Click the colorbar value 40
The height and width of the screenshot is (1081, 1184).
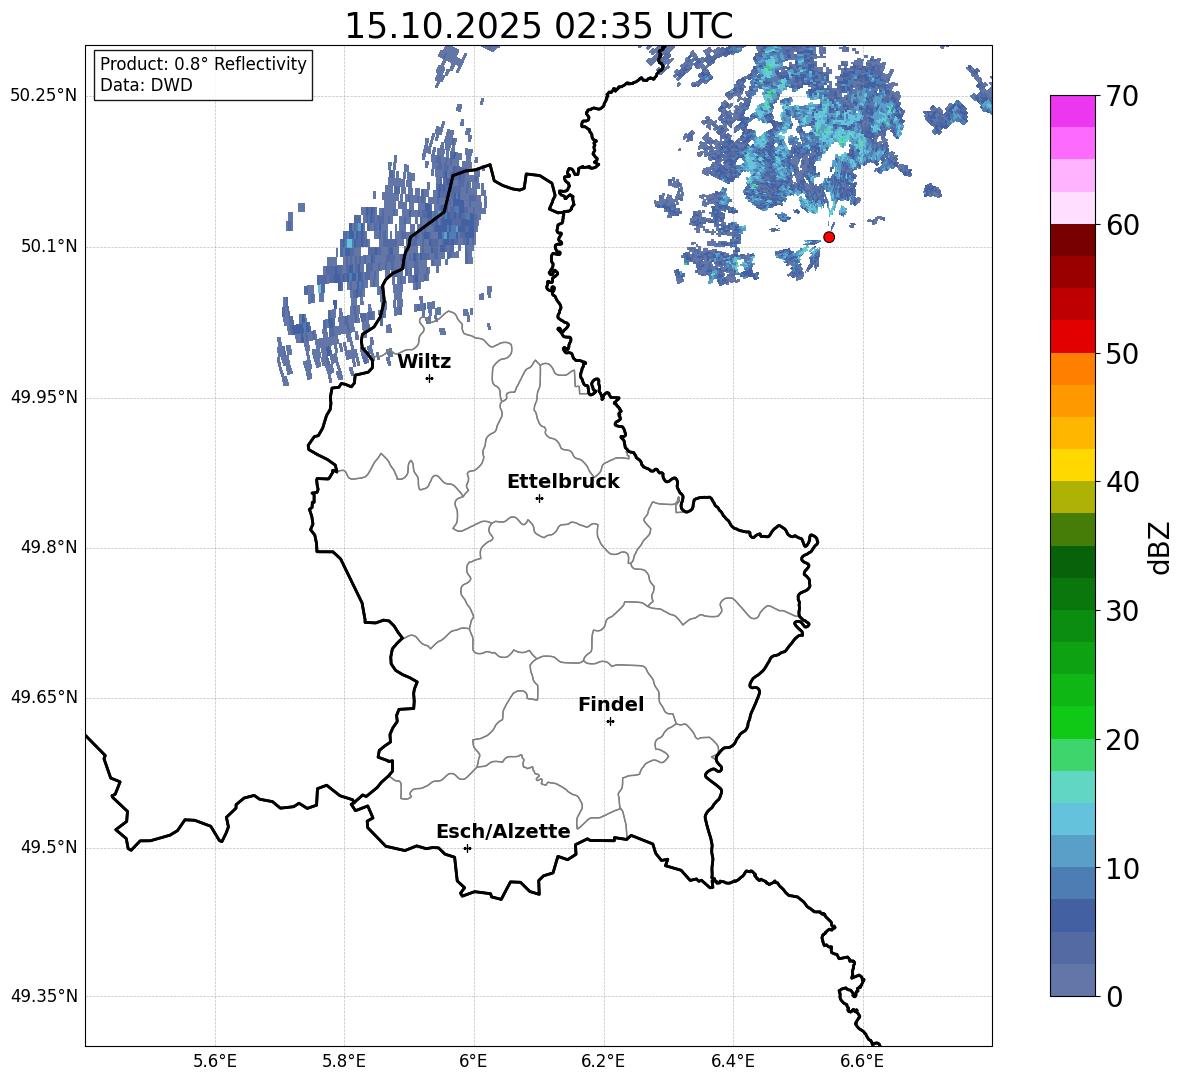(1122, 482)
